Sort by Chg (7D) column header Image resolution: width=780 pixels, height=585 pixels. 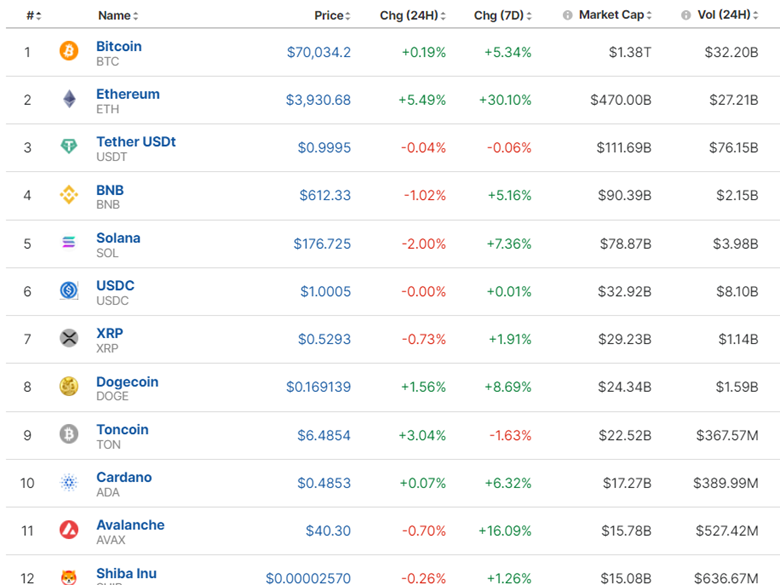click(x=502, y=16)
